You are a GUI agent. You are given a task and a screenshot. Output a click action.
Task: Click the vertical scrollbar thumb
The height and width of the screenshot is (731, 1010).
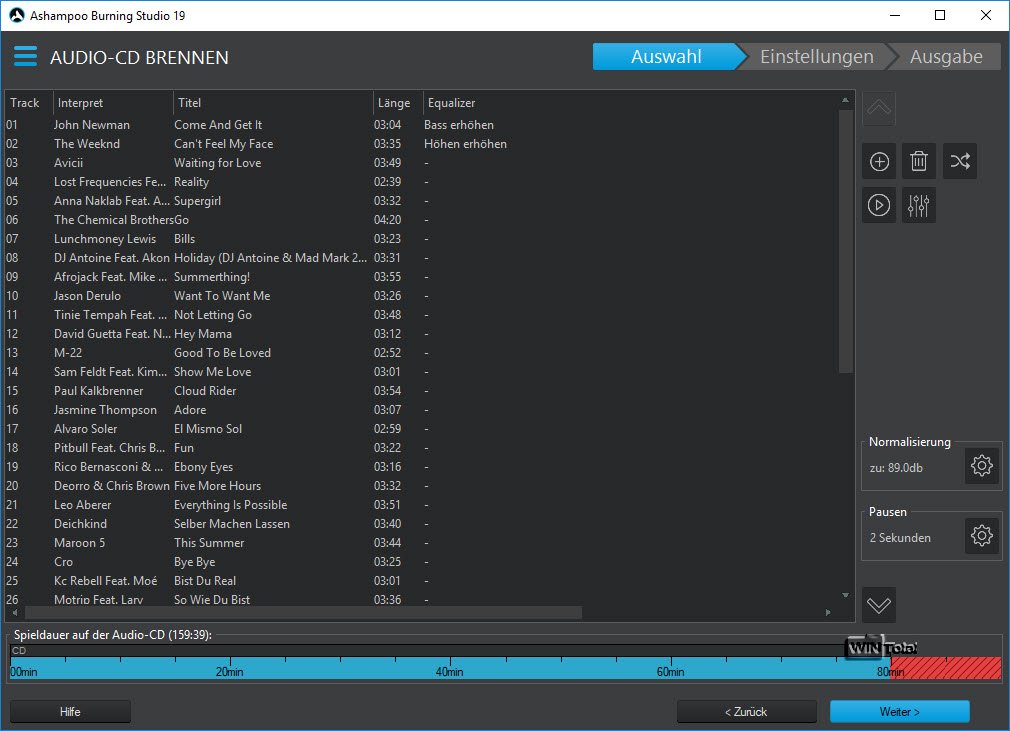(845, 240)
